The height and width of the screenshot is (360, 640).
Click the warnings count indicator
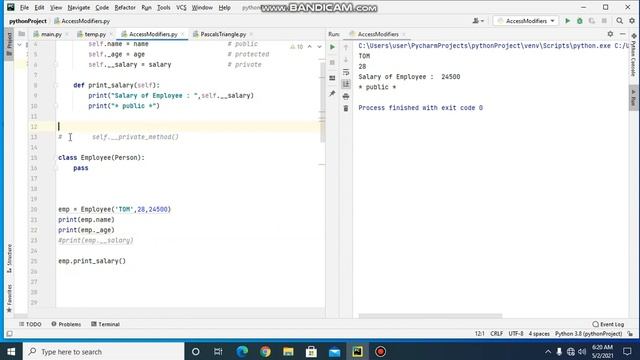[297, 47]
